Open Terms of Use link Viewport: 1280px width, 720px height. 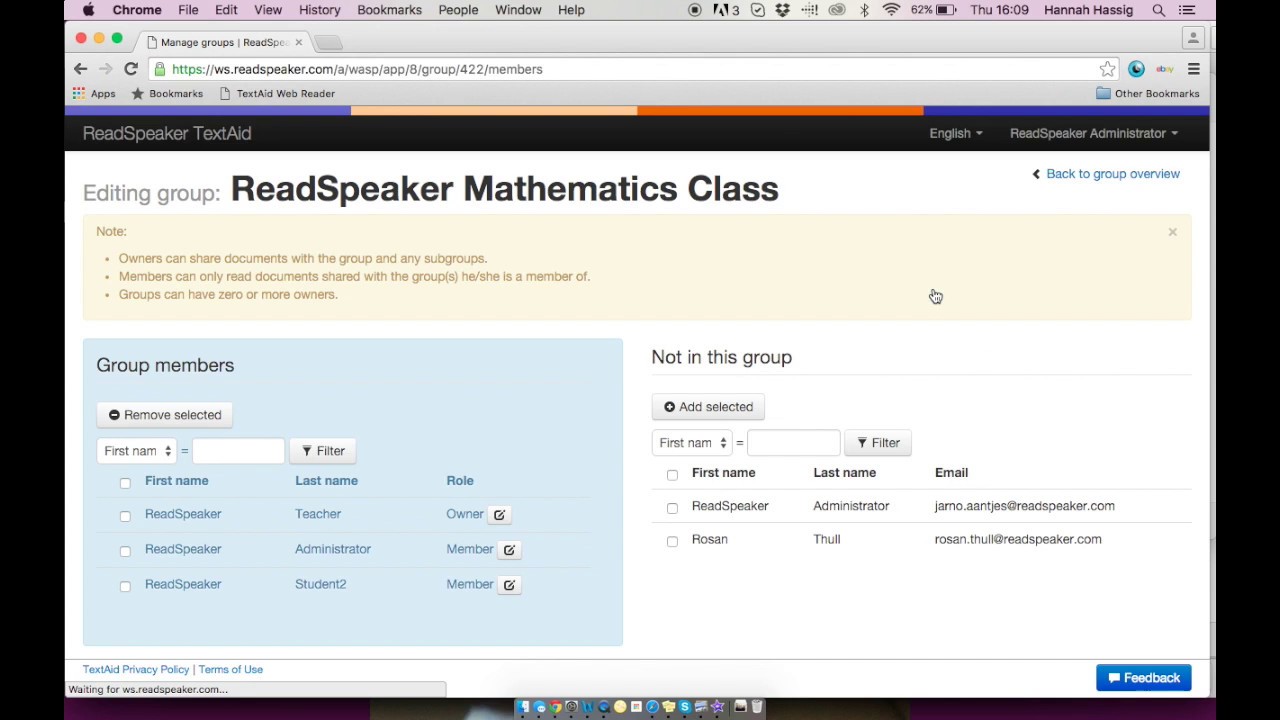[x=230, y=669]
